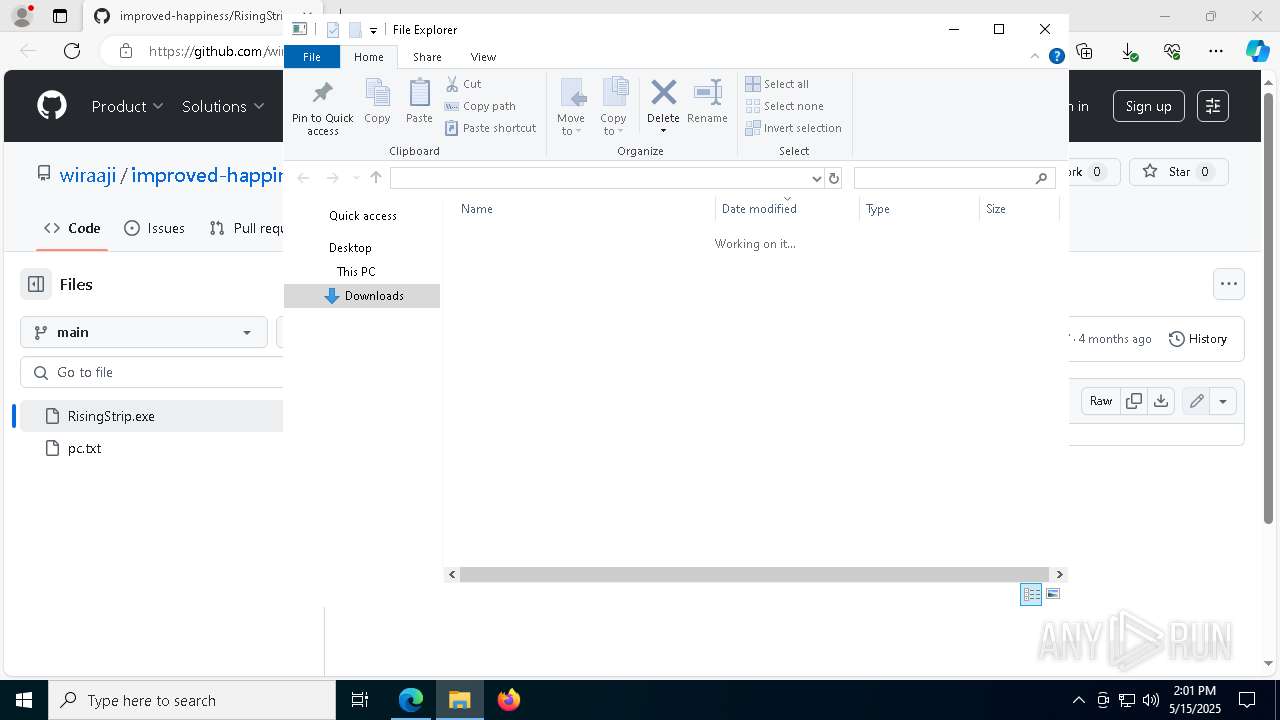Image resolution: width=1280 pixels, height=720 pixels.
Task: Copy raw file icon on GitHub
Action: point(1134,401)
